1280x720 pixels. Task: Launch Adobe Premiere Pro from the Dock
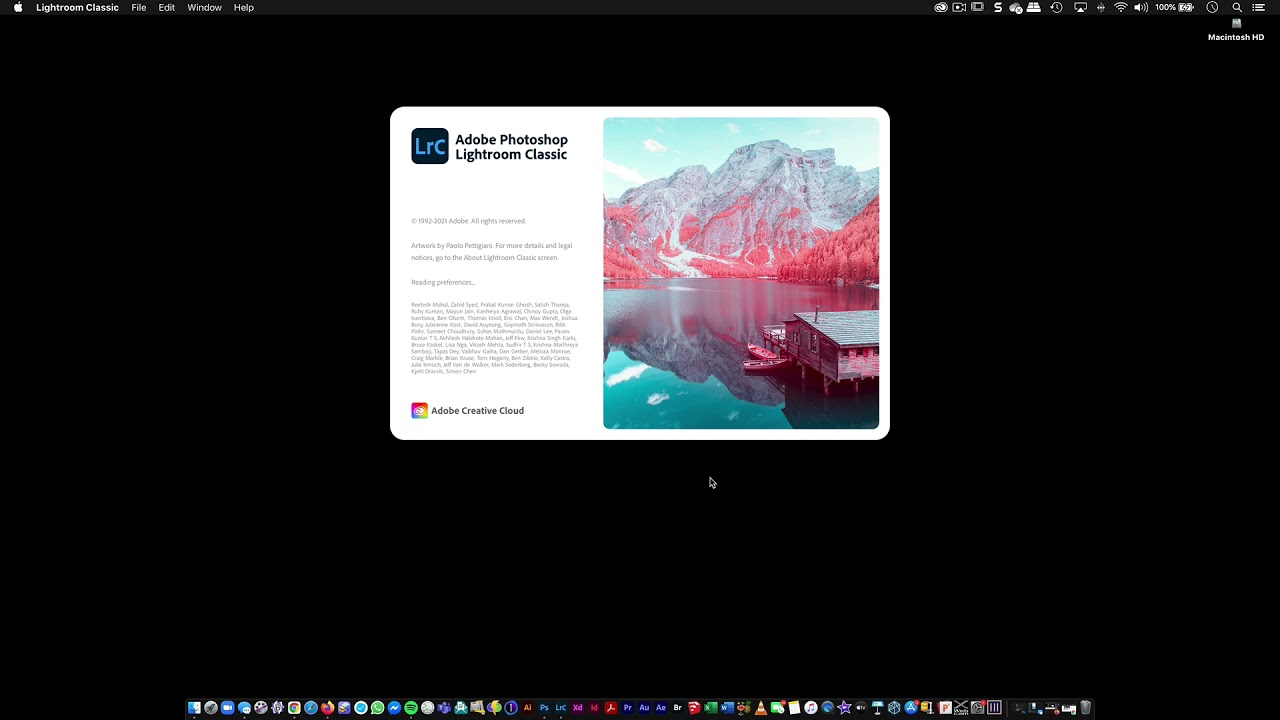click(627, 708)
